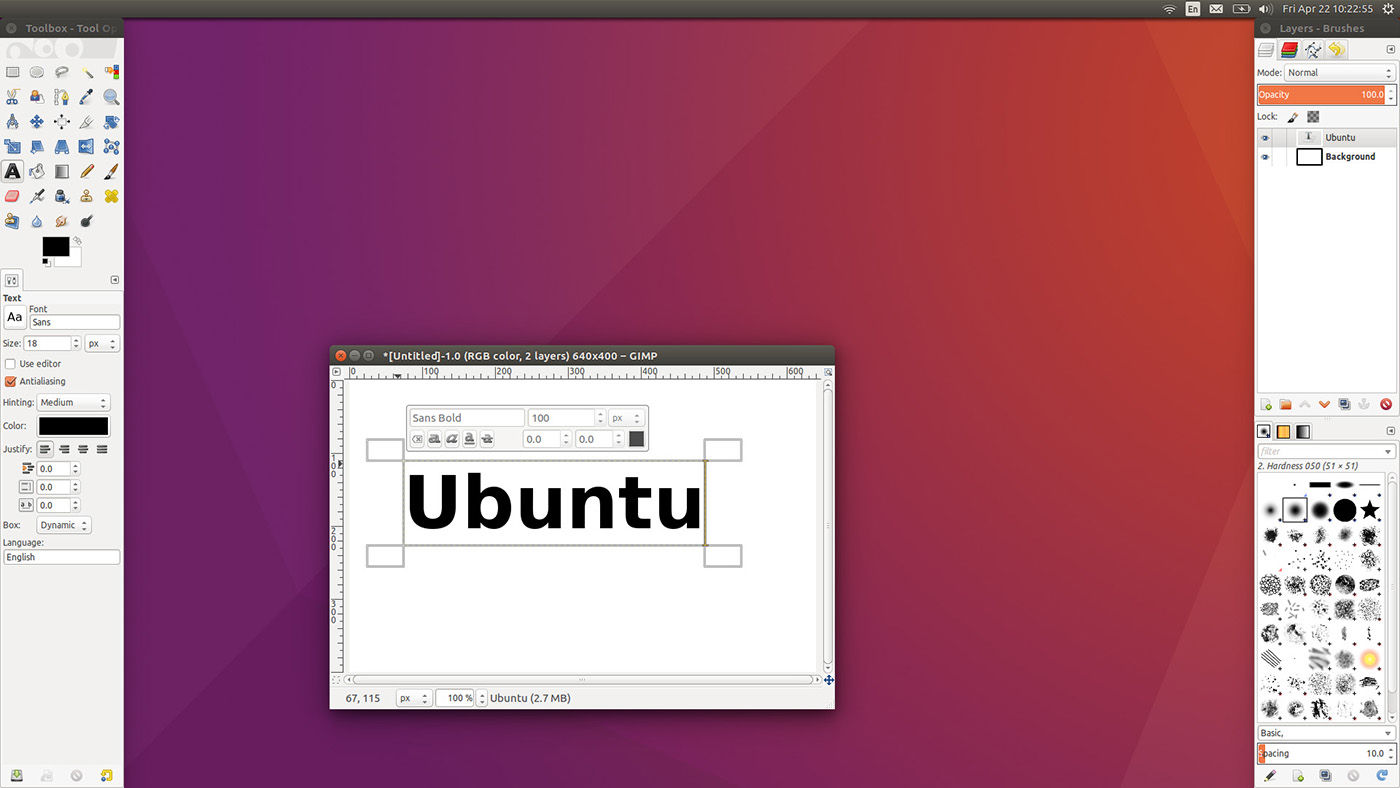Open the Size unit px dropdown in Tool Options
The height and width of the screenshot is (788, 1400).
pos(102,343)
